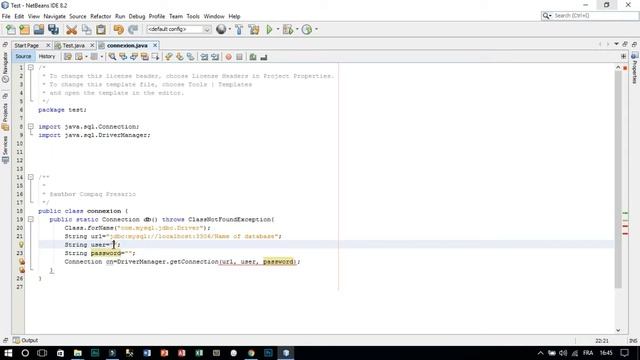The image size is (640, 360).
Task: Click the Undo arrow icon
Action: [x=118, y=29]
